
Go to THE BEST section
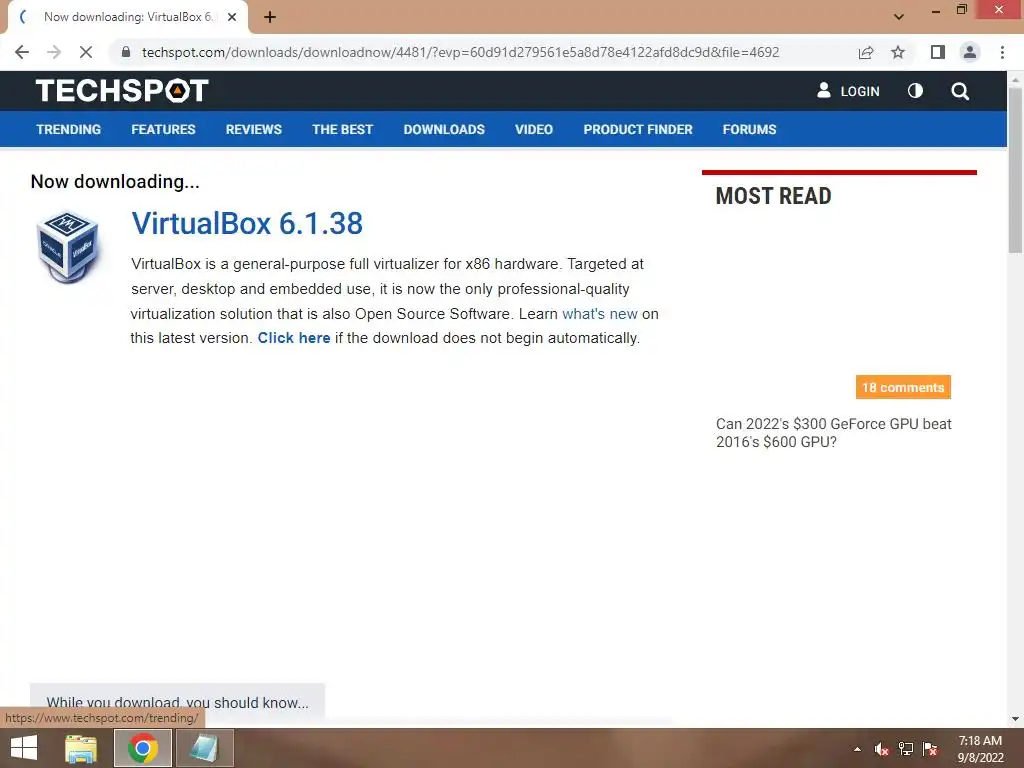(342, 129)
